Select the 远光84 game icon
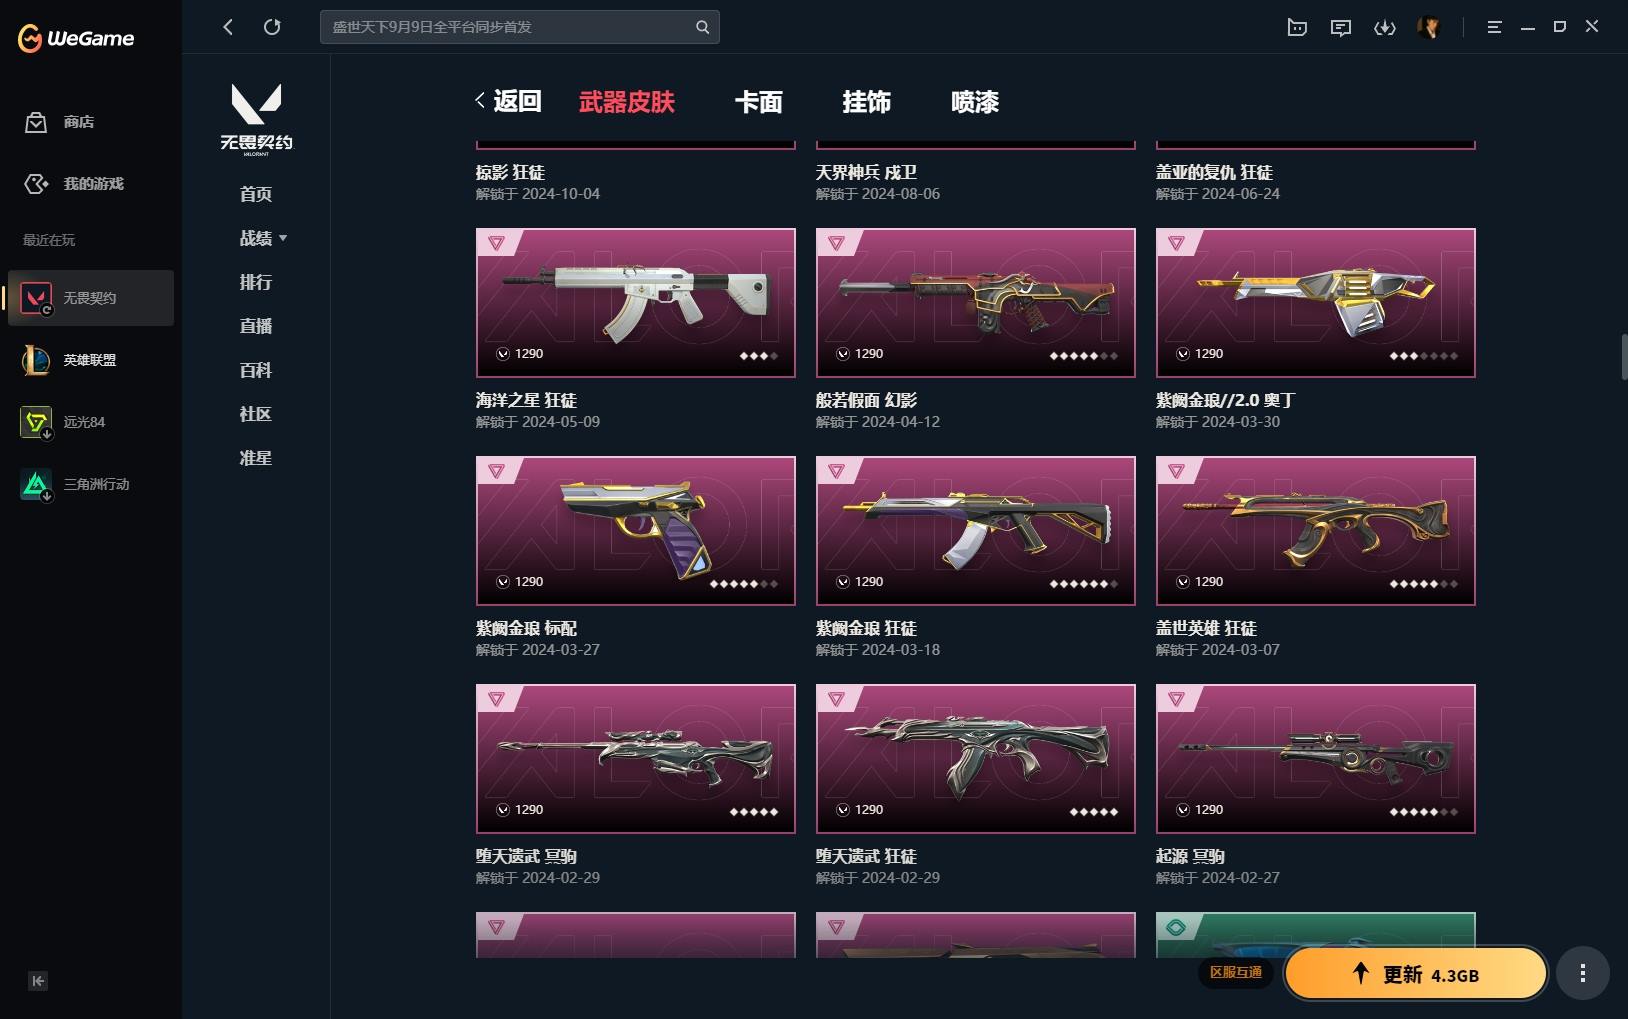 [x=36, y=422]
